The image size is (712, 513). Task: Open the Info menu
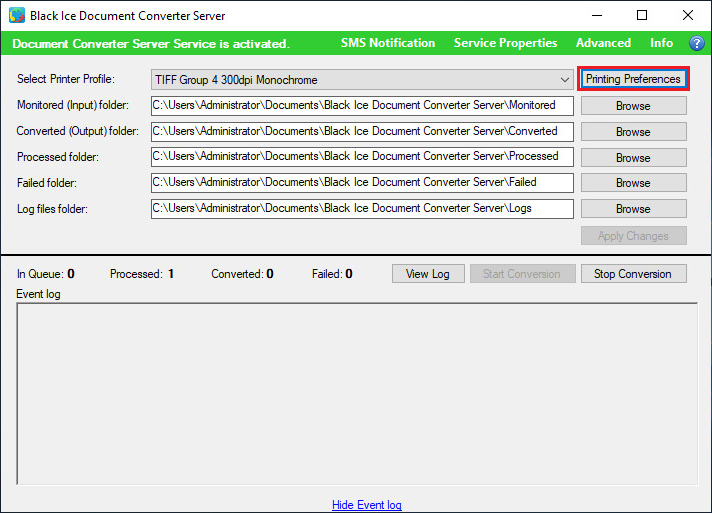(x=661, y=43)
